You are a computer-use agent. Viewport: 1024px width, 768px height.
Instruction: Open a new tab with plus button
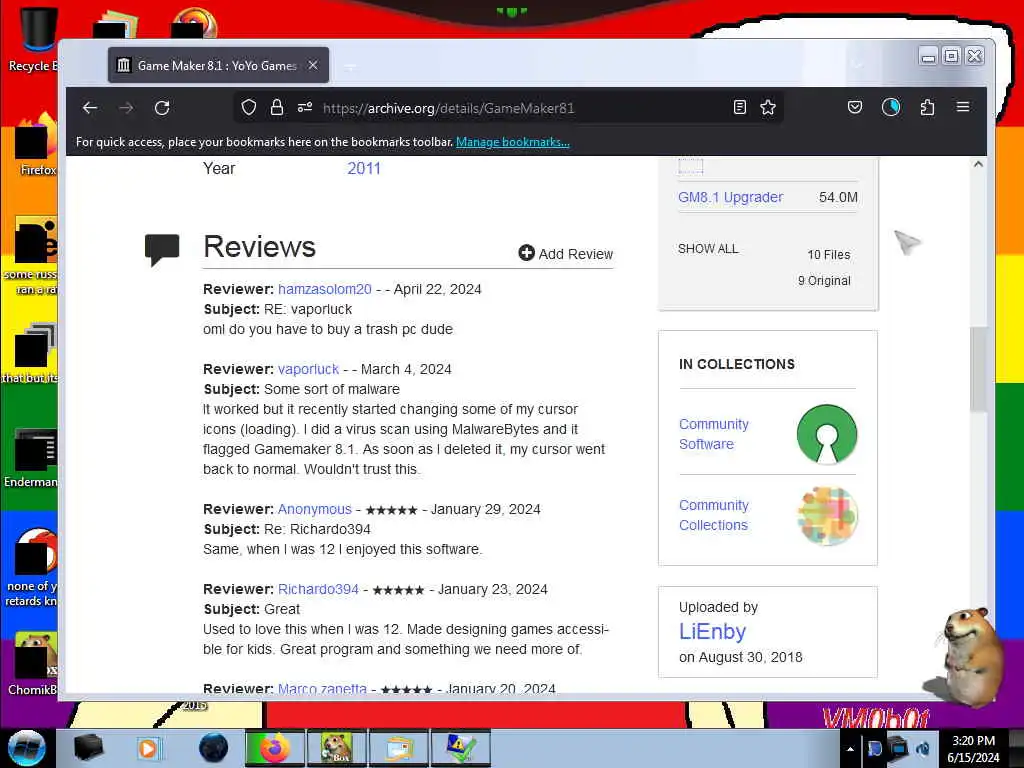point(350,66)
